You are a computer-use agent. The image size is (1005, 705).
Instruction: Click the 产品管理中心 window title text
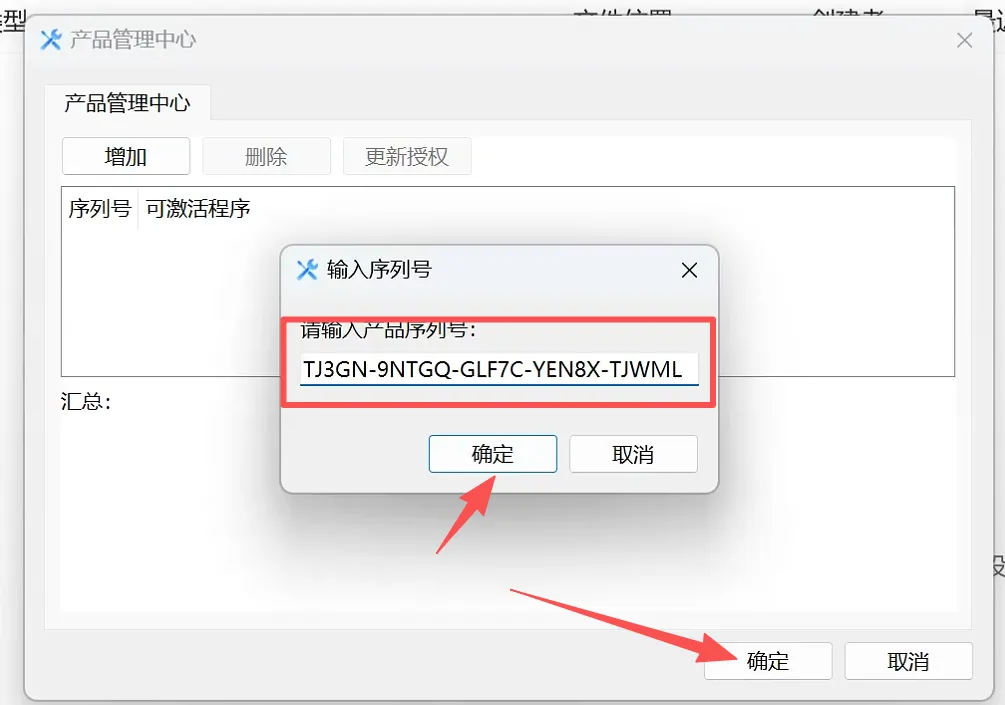coord(133,40)
